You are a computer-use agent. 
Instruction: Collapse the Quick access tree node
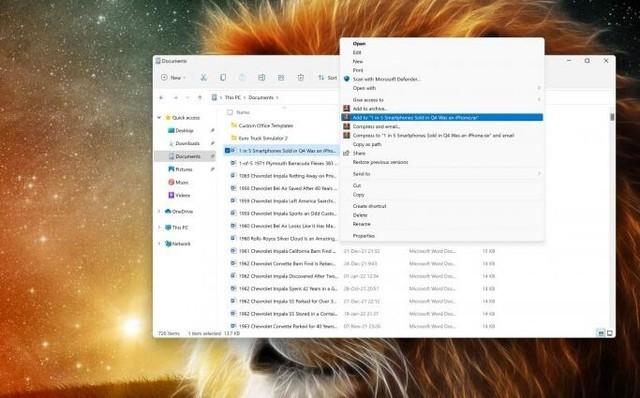[x=159, y=118]
